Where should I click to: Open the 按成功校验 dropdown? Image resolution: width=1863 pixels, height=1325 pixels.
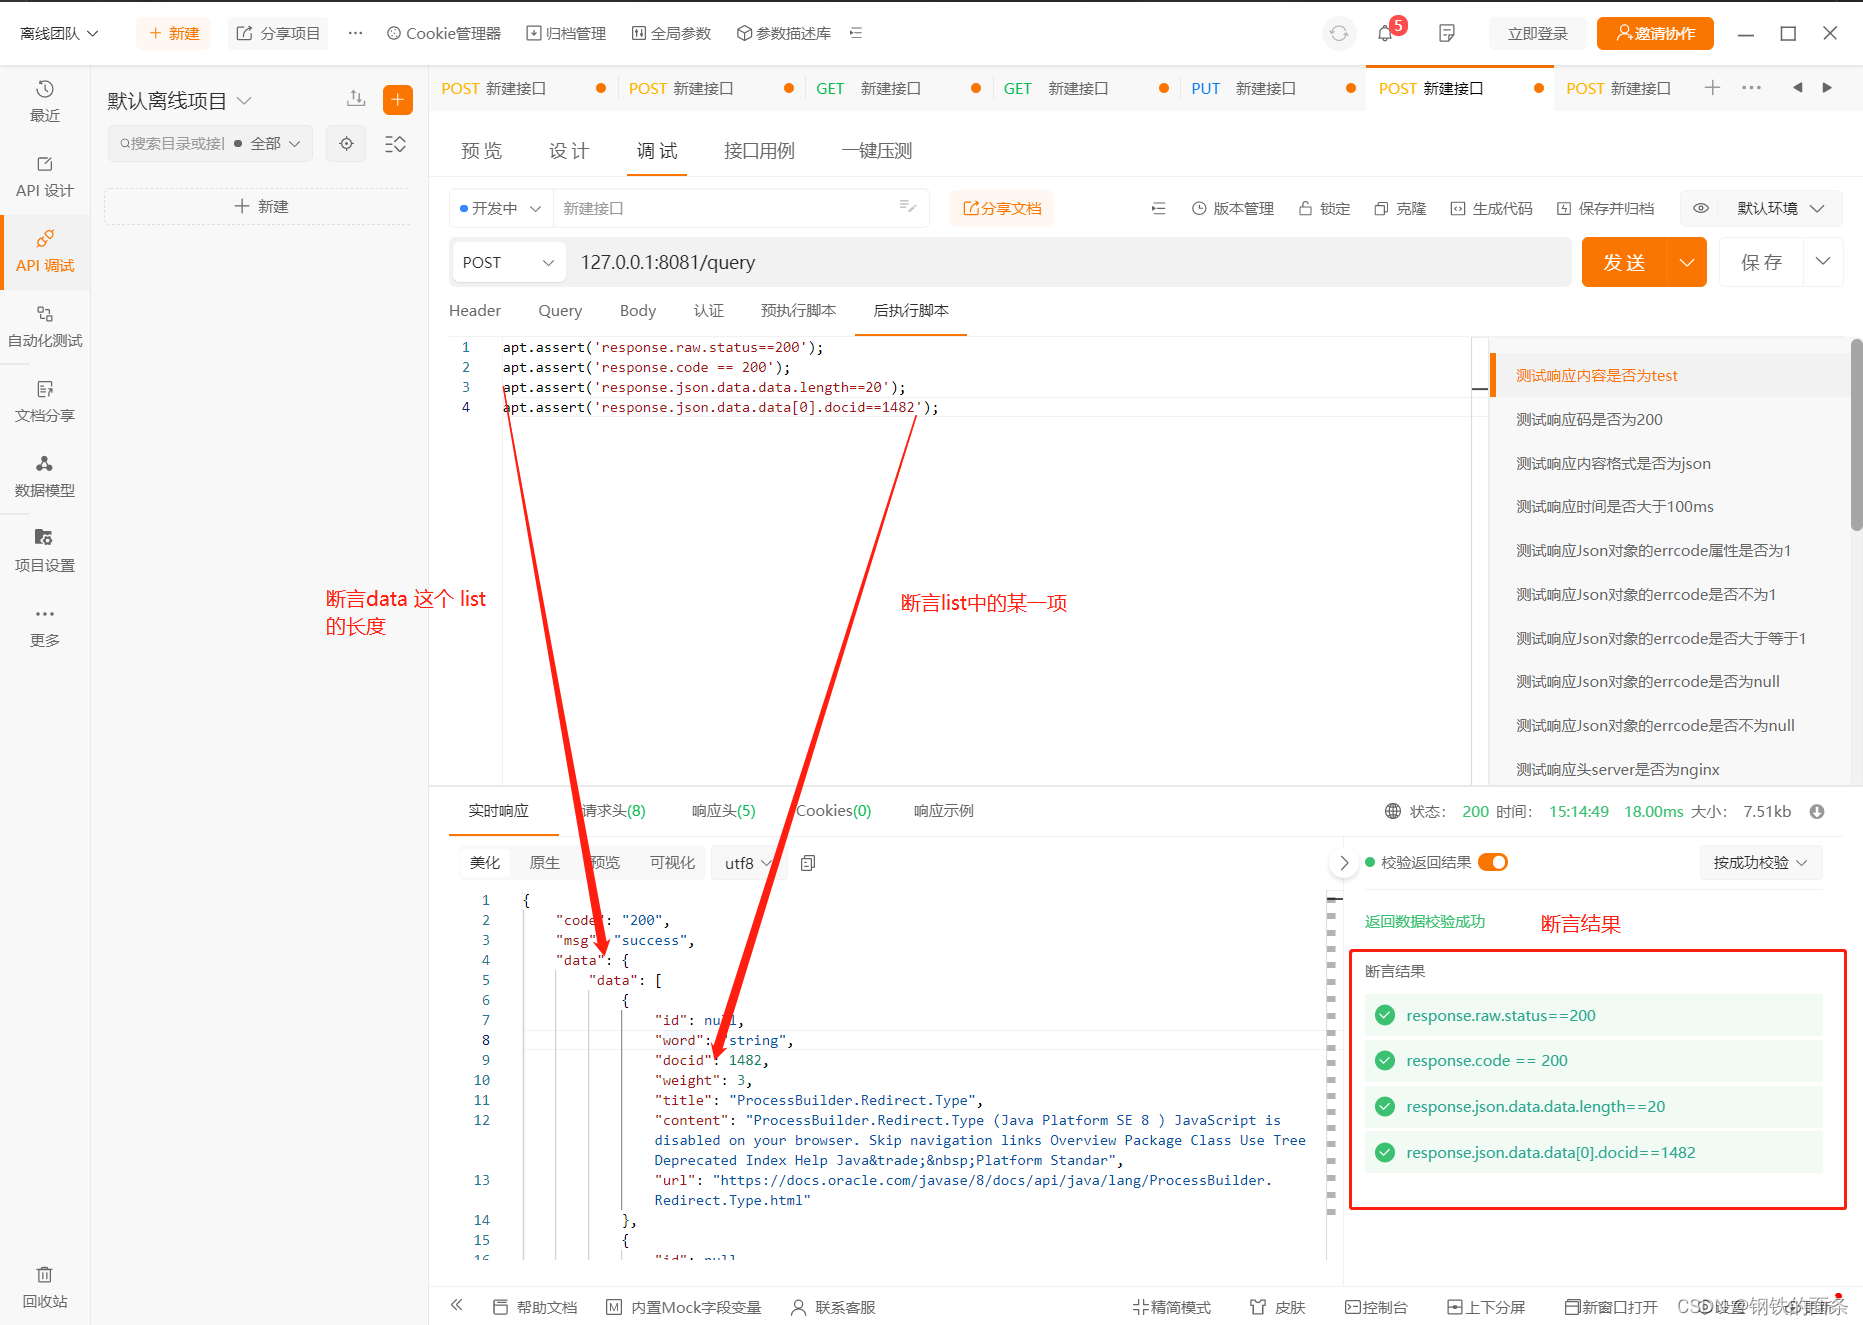pos(1761,862)
